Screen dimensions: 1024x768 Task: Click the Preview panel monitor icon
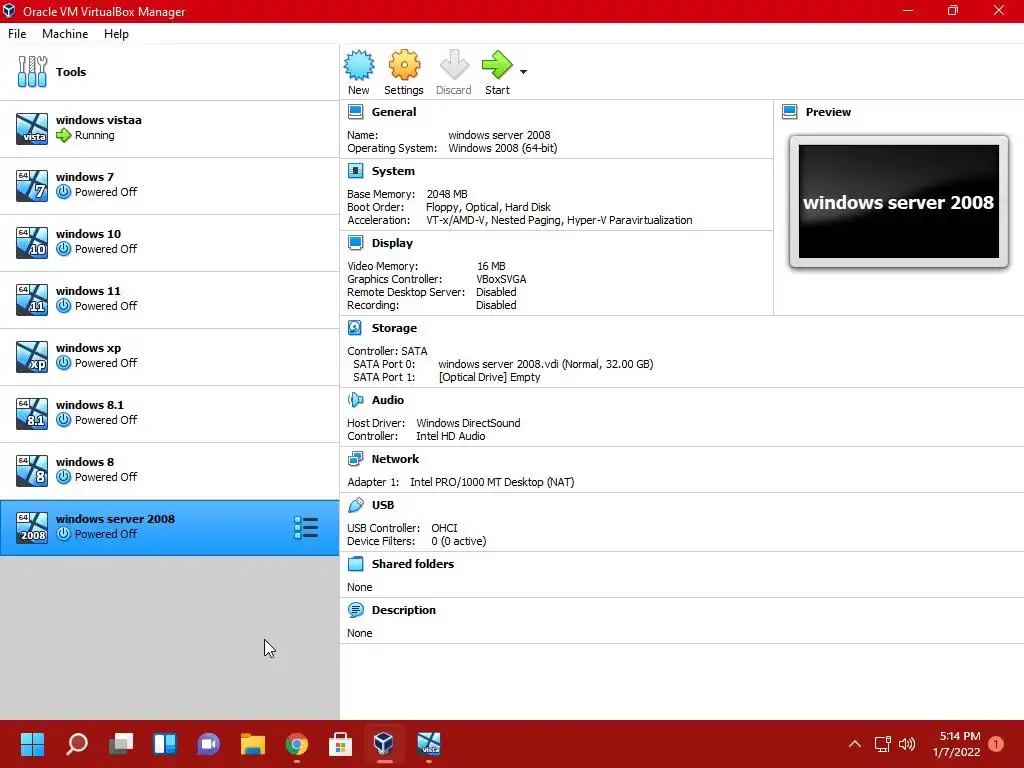[790, 112]
